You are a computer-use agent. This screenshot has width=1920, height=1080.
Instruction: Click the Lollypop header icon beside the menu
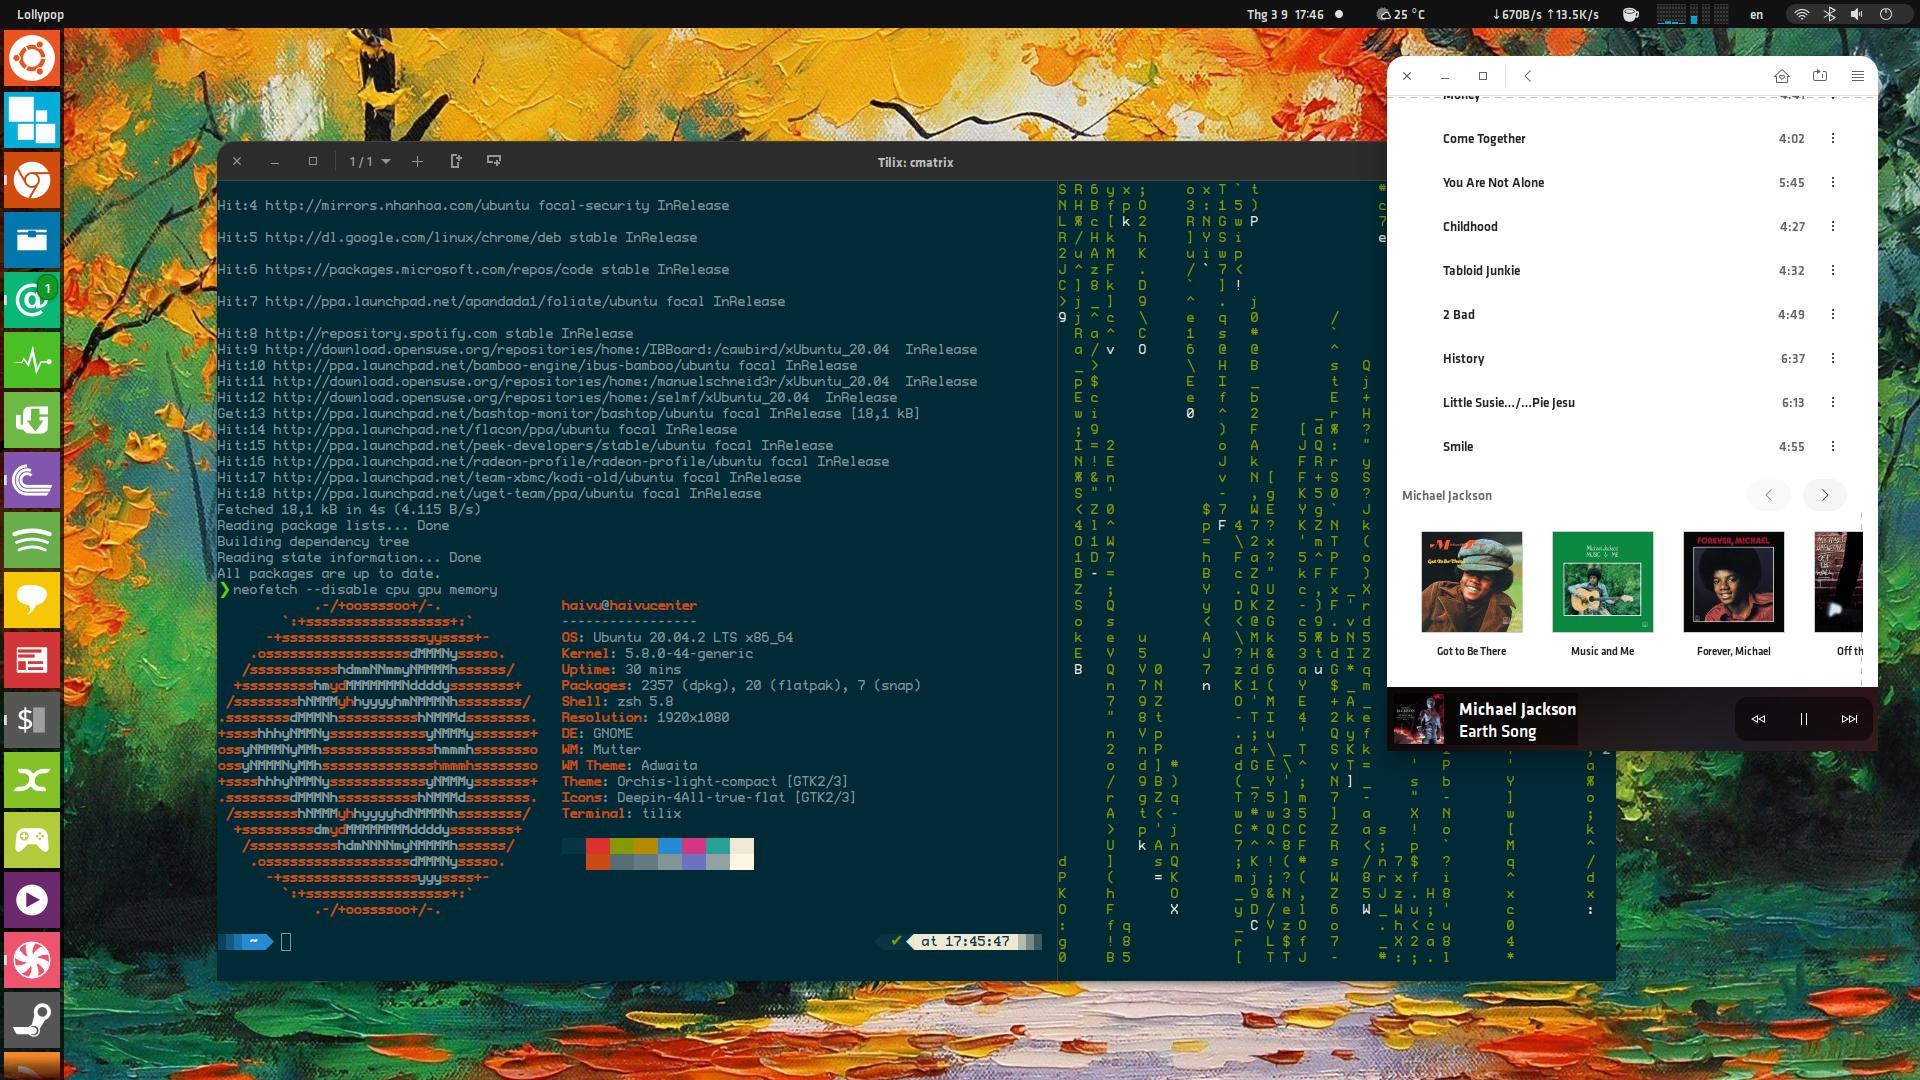[x=1820, y=76]
